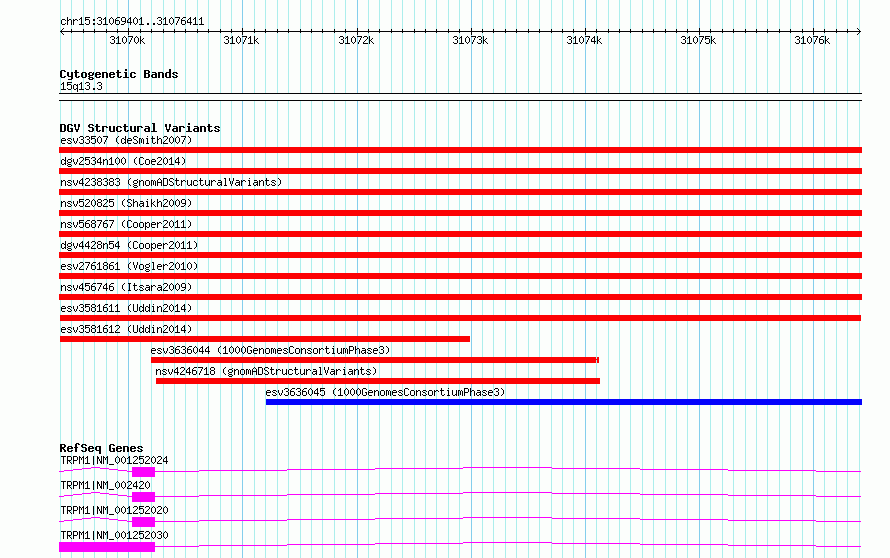890x558 pixels.
Task: Click the magenta exon of NM_001252020
Action: click(143, 522)
